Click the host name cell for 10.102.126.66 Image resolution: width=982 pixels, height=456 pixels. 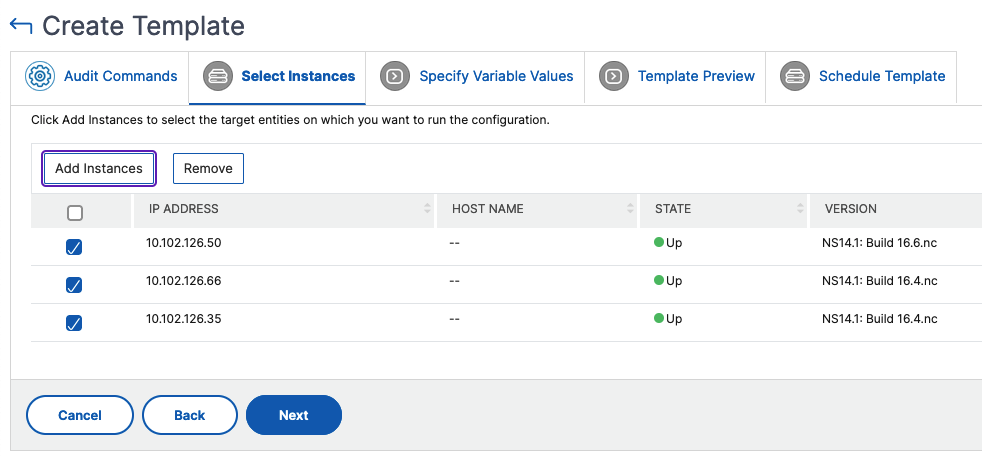[x=455, y=281]
